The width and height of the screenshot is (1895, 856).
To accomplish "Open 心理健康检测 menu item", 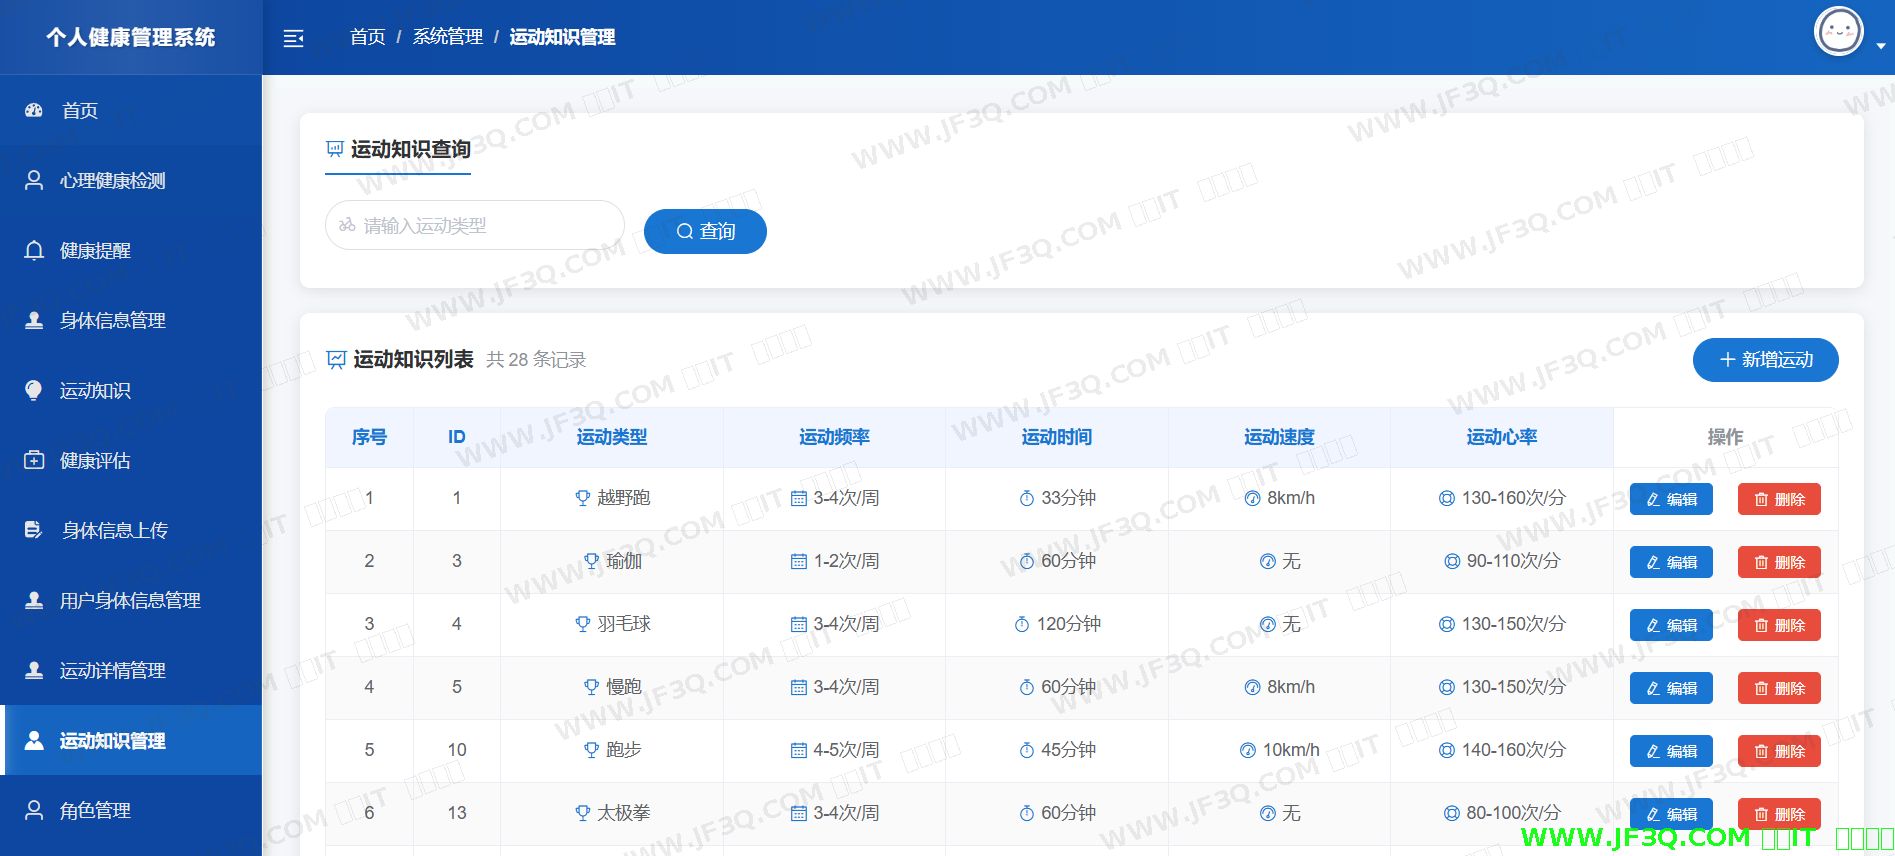I will click(112, 181).
